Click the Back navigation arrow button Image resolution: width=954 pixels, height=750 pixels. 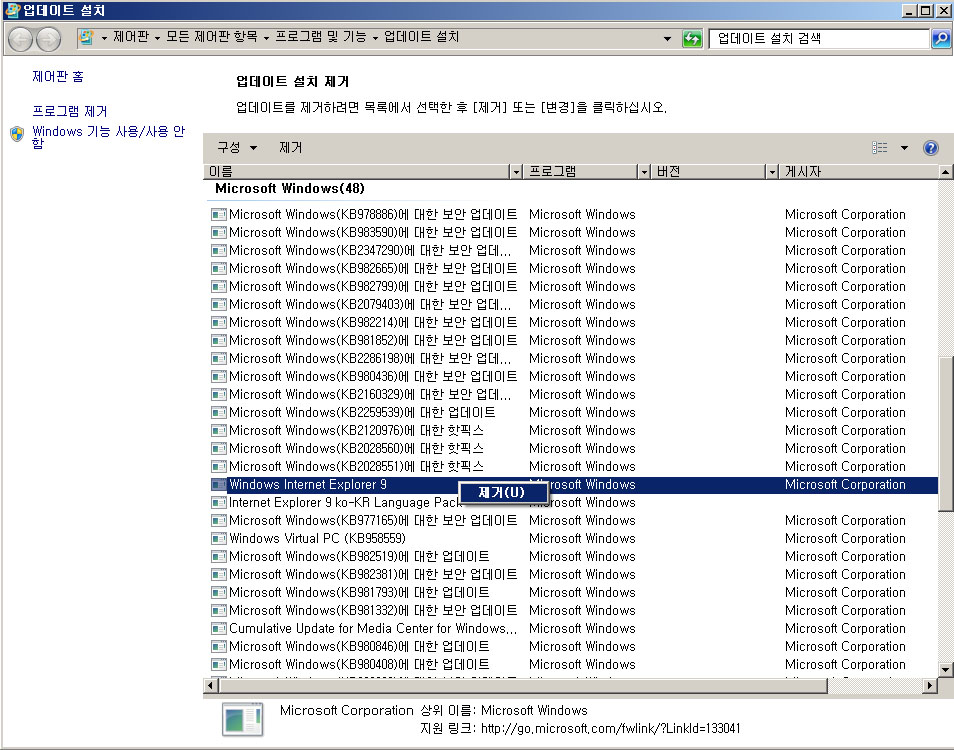(21, 40)
